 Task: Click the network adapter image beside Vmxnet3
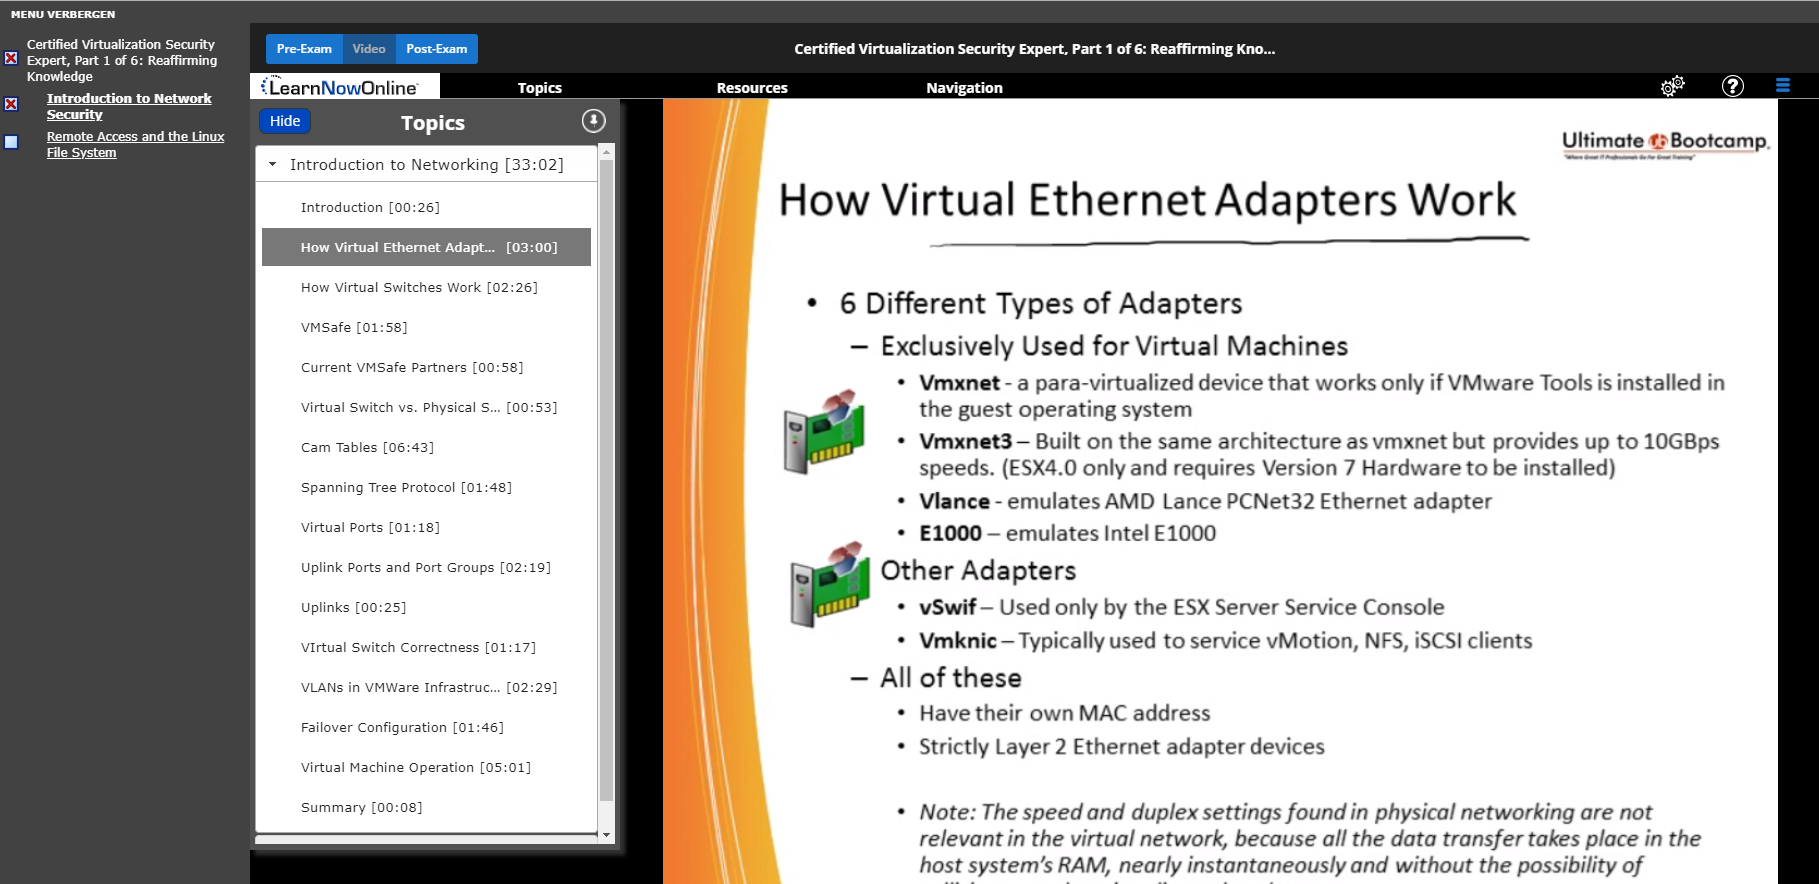click(822, 432)
